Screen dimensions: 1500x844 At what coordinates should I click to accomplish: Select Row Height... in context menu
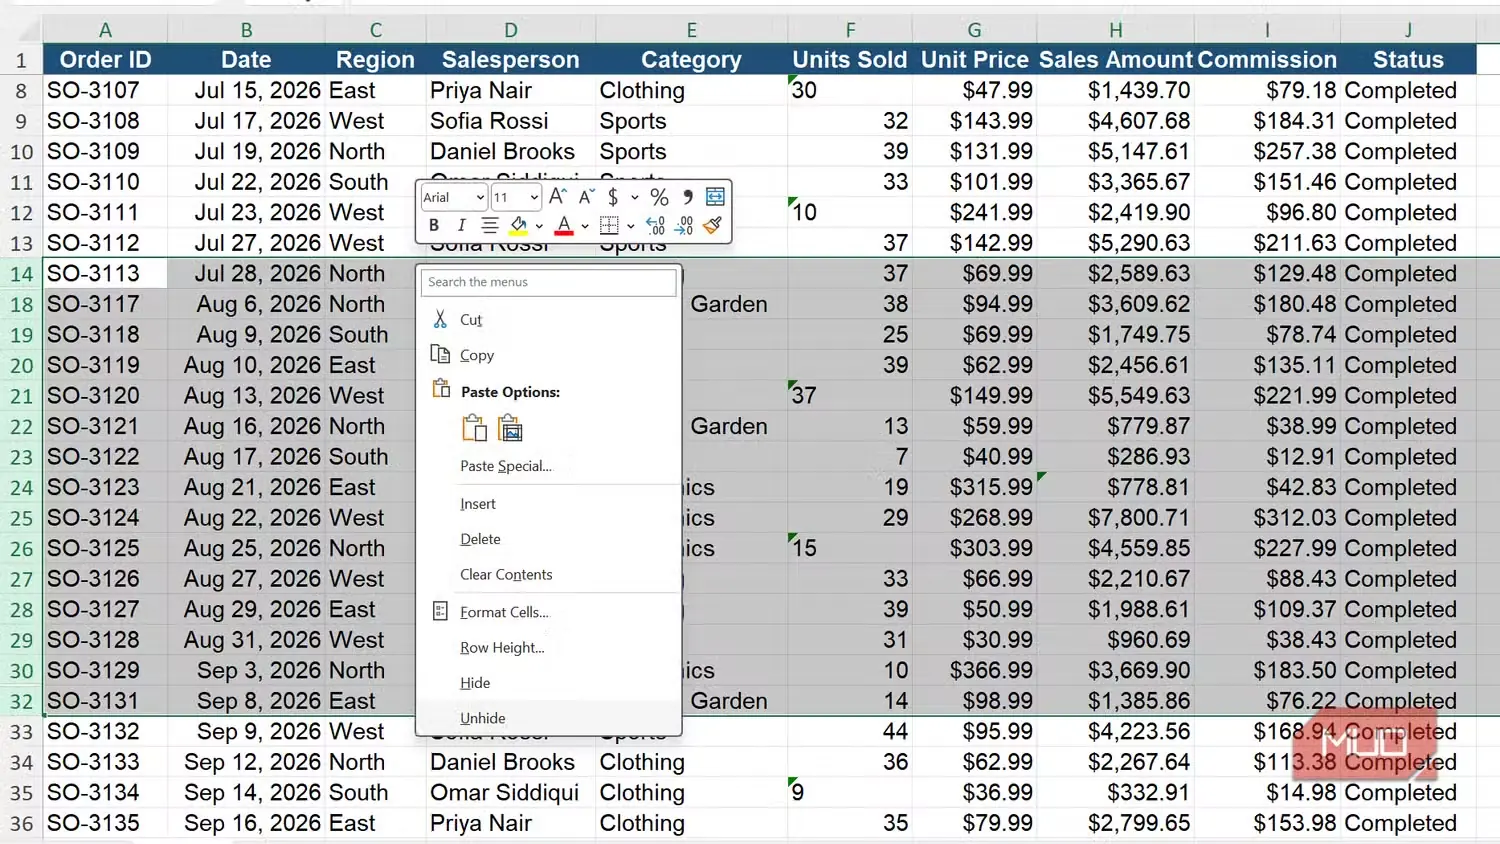(x=548, y=647)
